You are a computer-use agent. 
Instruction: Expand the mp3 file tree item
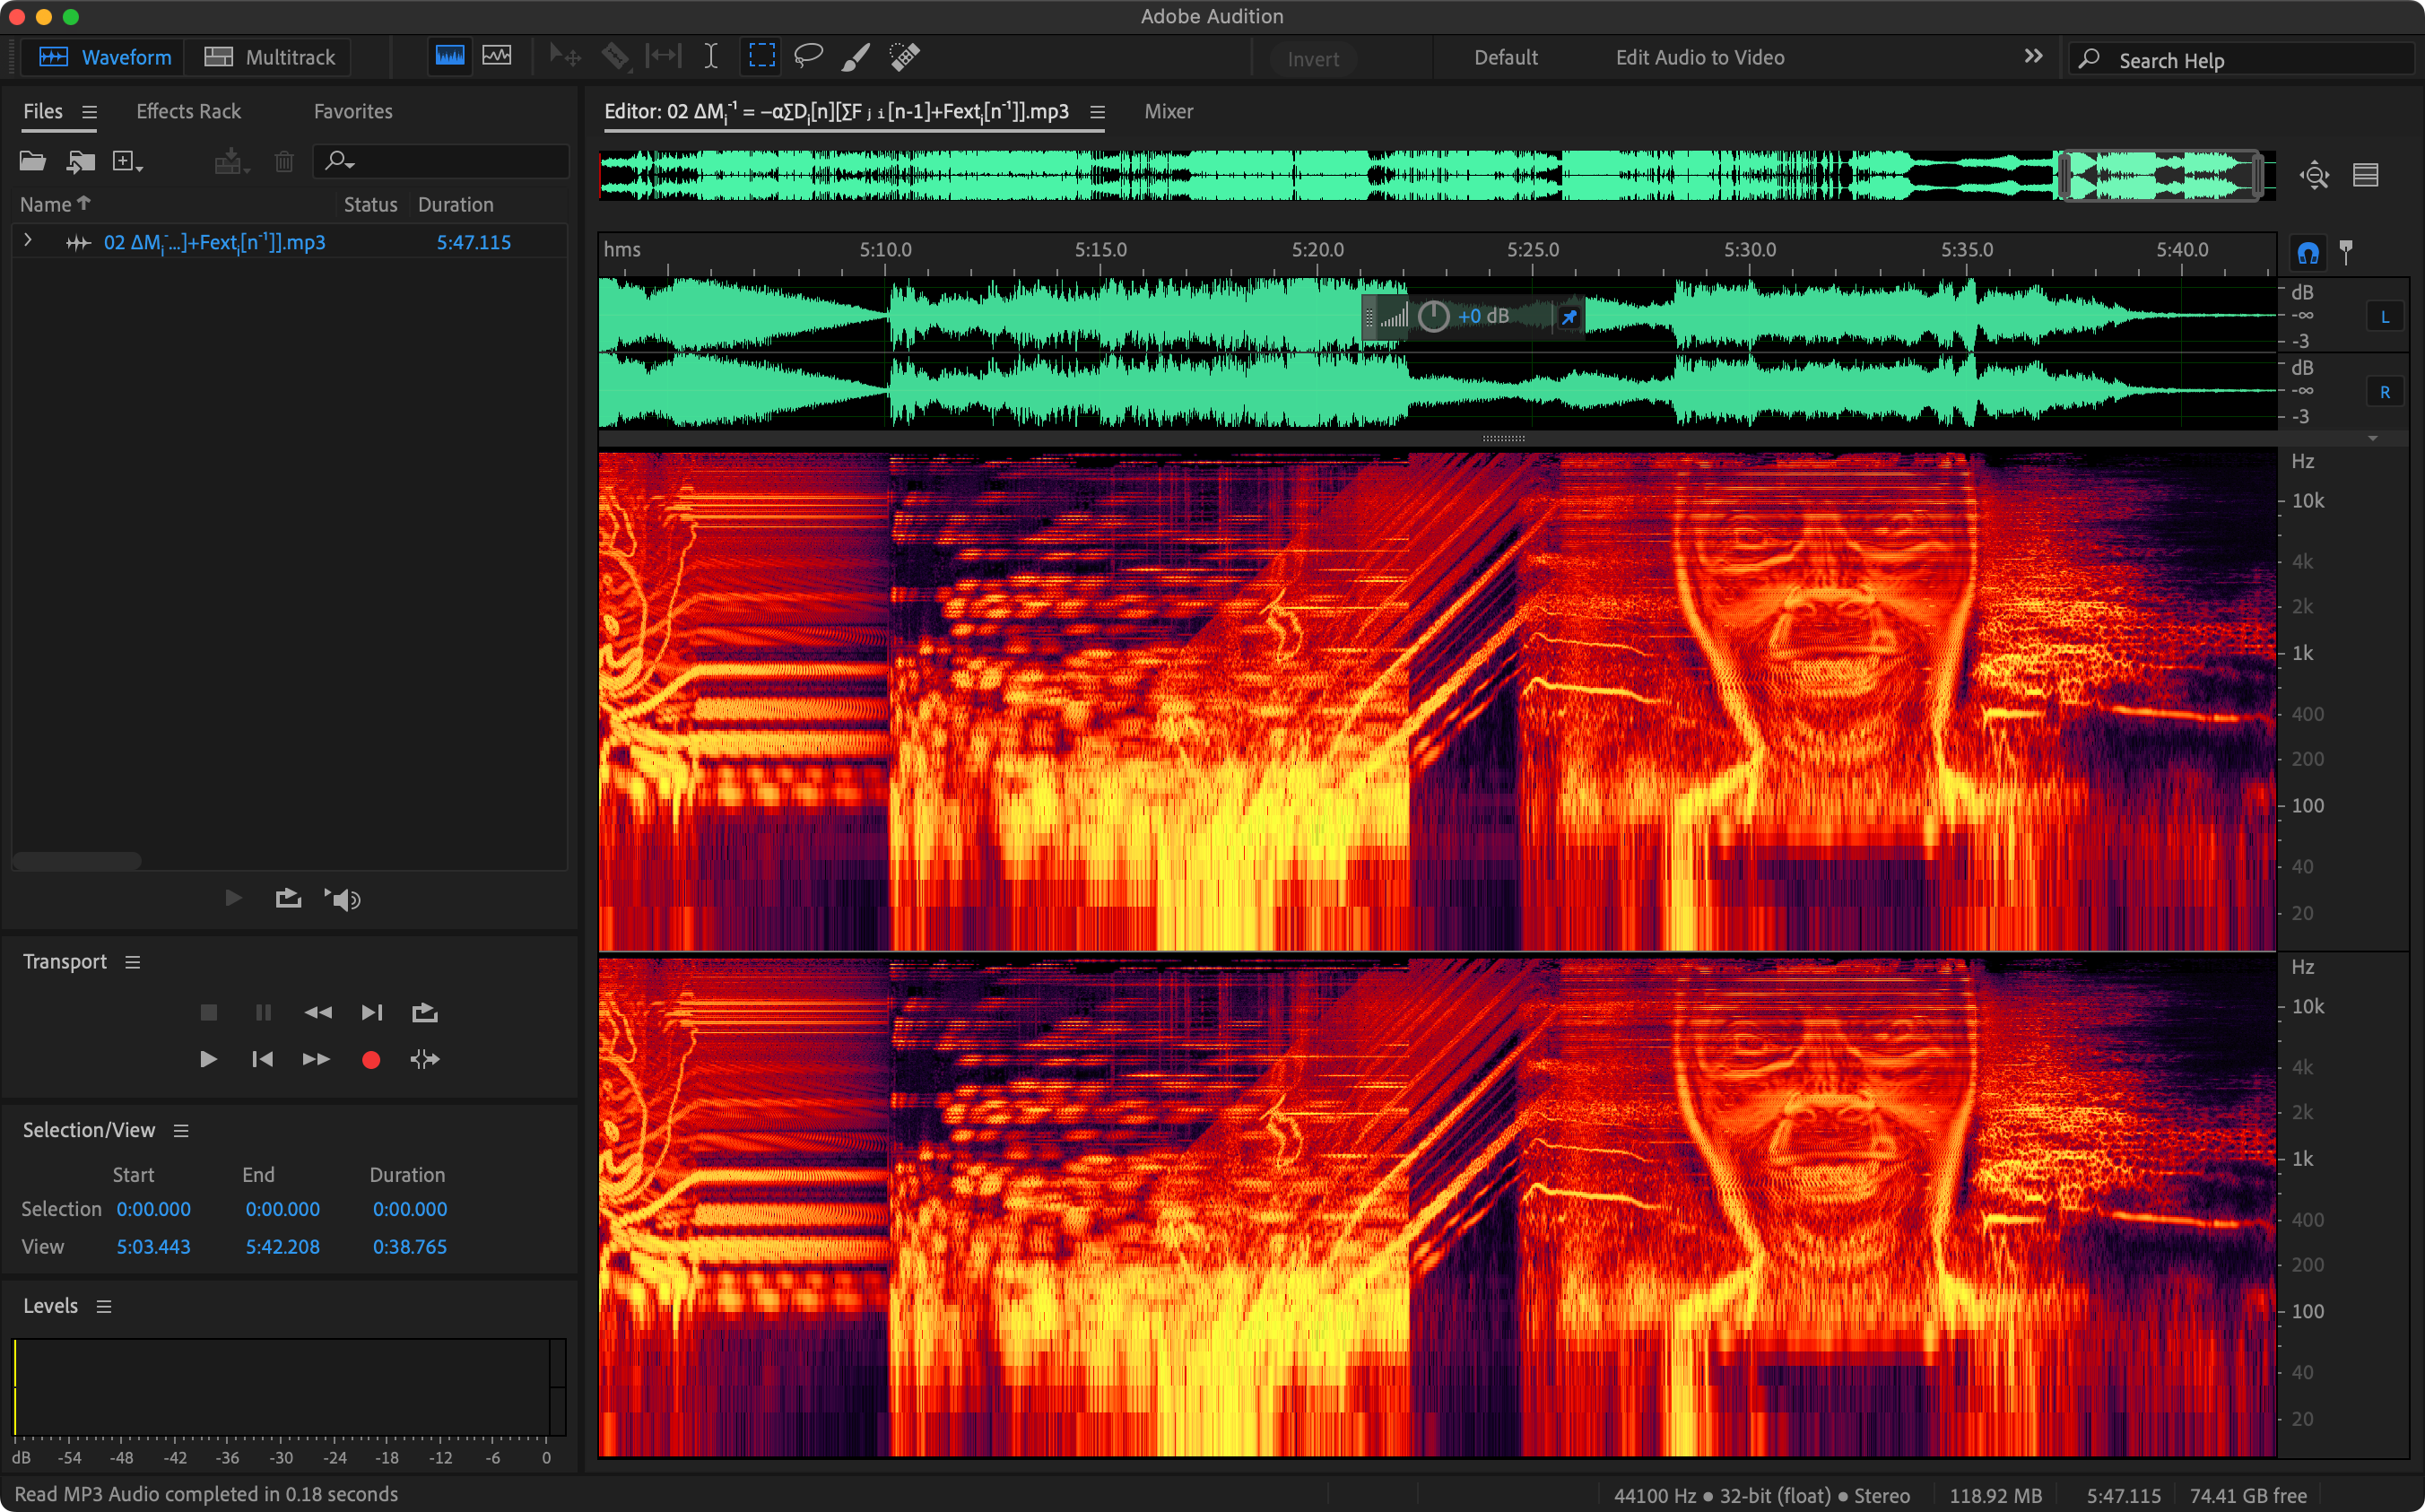click(28, 241)
